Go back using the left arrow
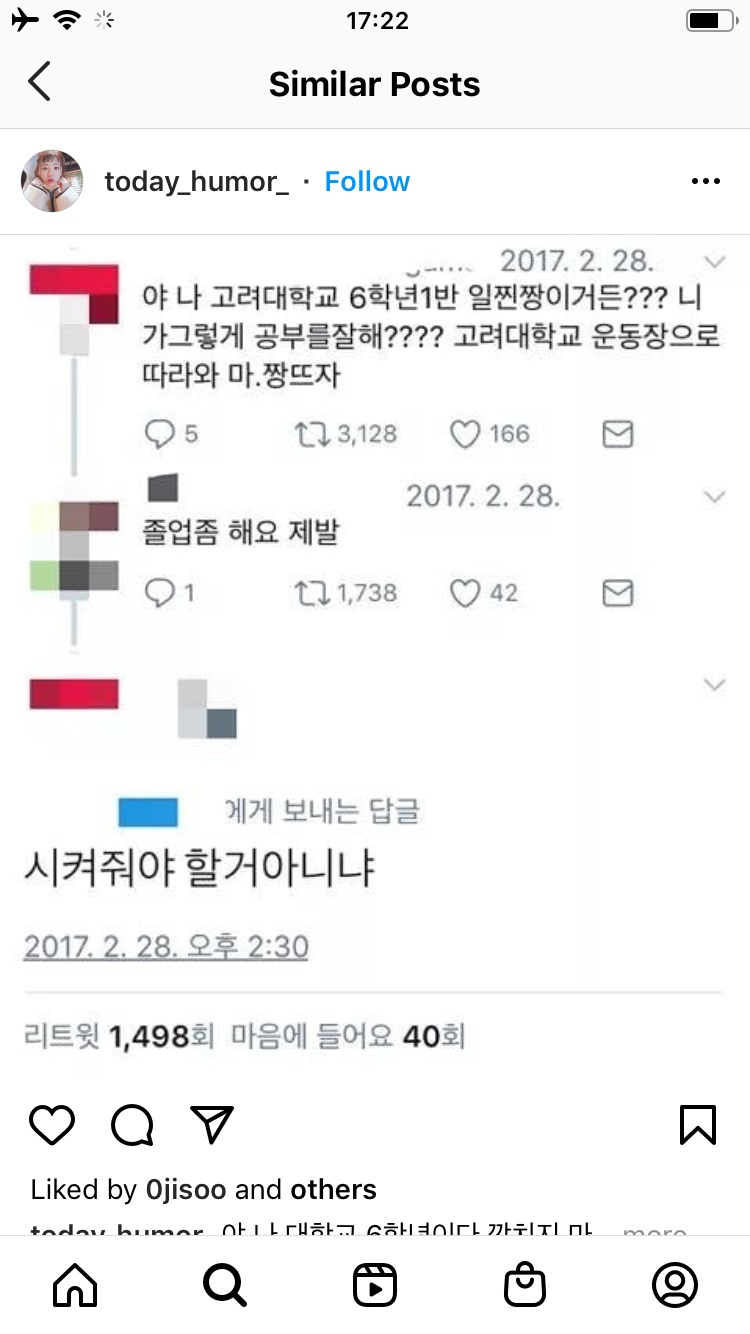The height and width of the screenshot is (1334, 750). click(39, 82)
